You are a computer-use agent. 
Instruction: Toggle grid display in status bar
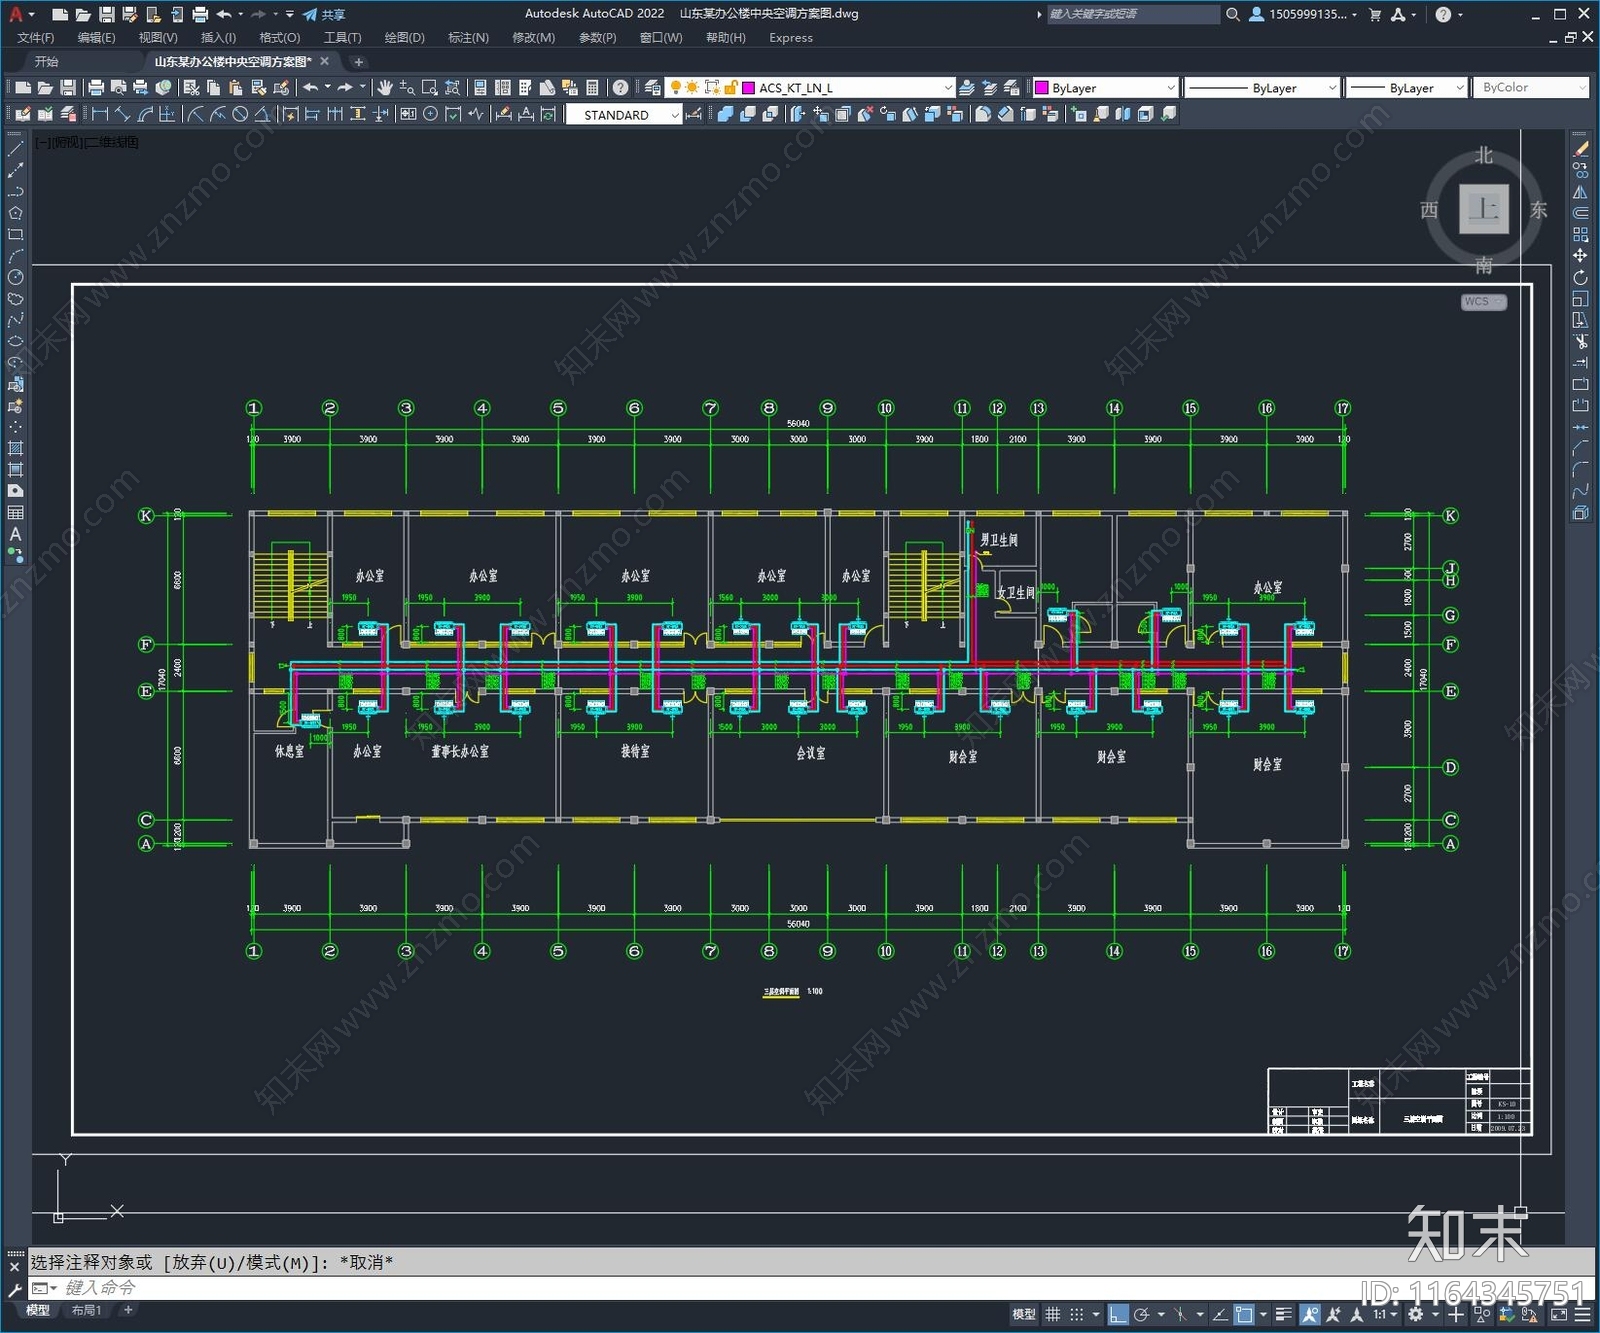coord(1052,1314)
